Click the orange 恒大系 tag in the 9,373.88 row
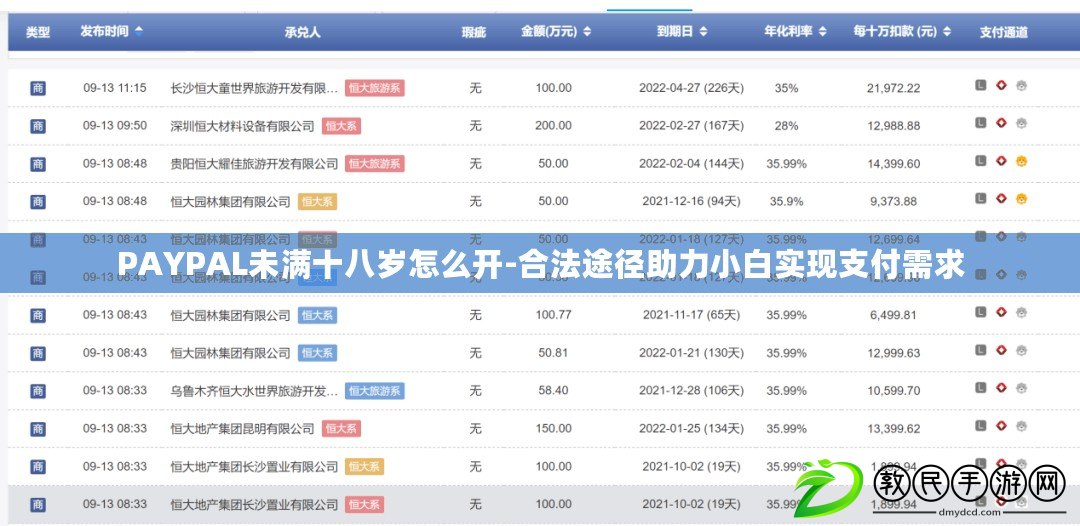The width and height of the screenshot is (1080, 526). [x=318, y=202]
